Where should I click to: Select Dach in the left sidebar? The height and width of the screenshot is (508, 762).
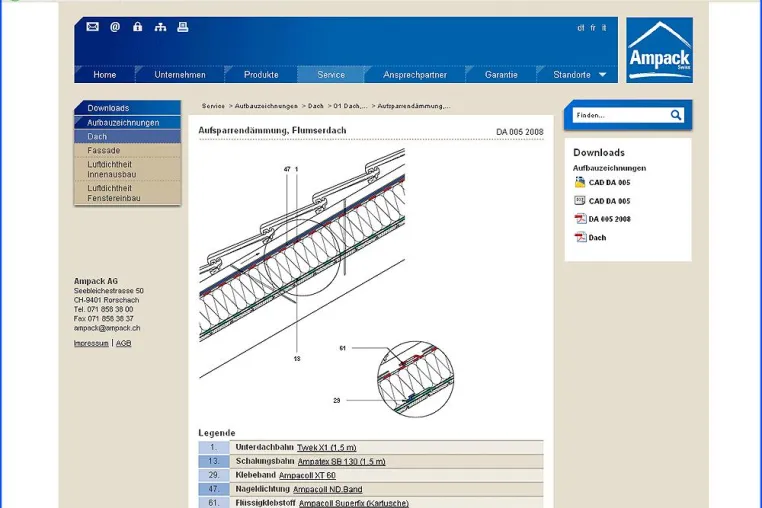(127, 137)
